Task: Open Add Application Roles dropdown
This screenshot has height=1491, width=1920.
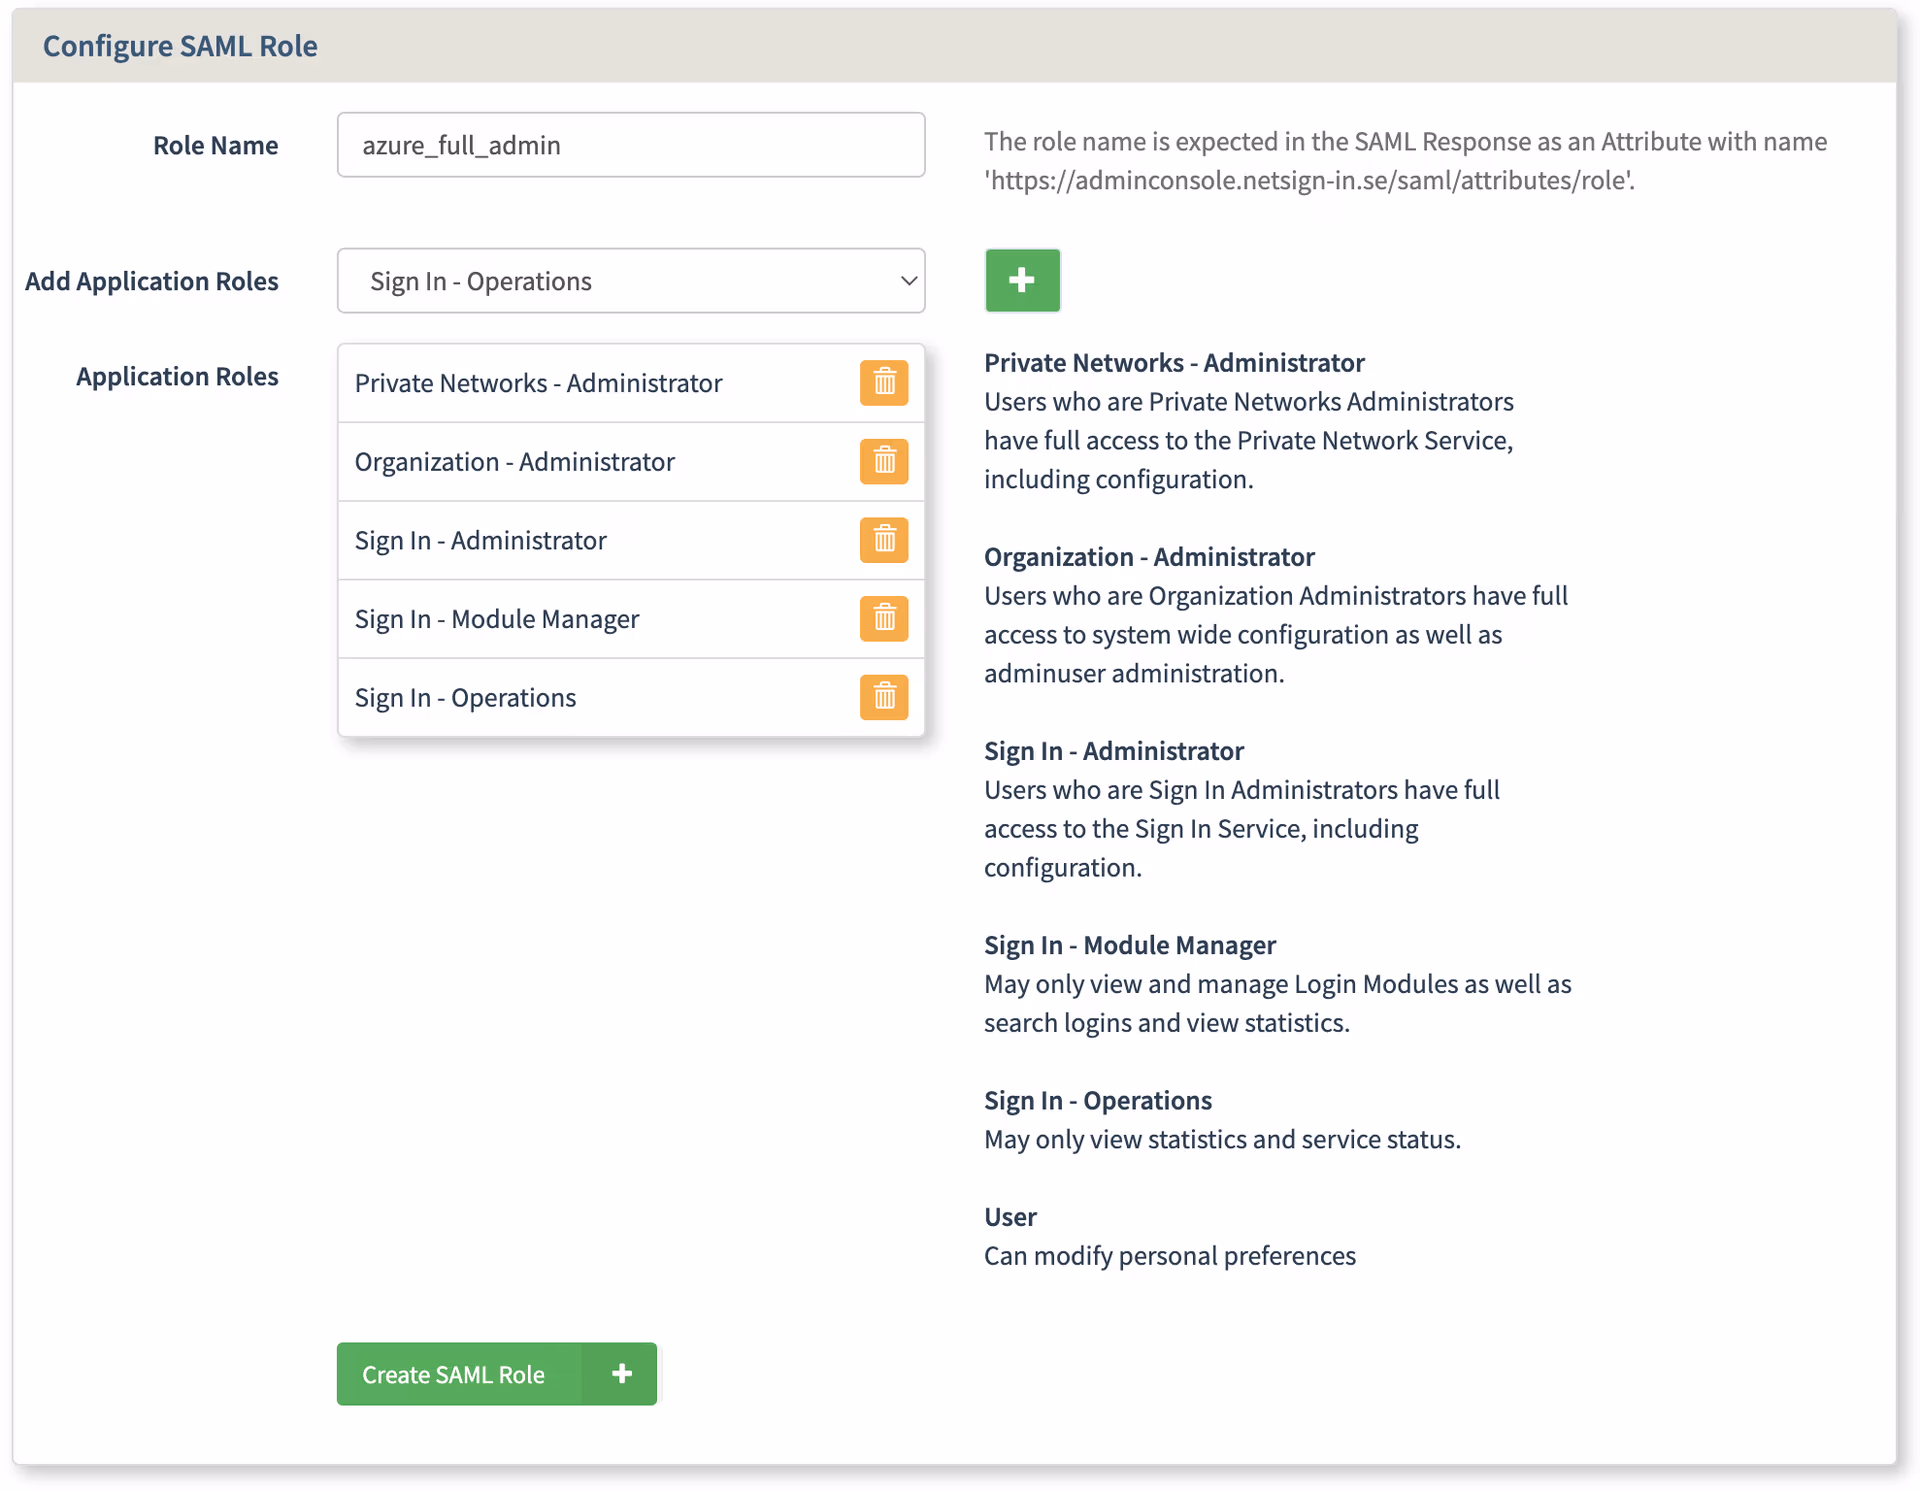Action: tap(630, 281)
